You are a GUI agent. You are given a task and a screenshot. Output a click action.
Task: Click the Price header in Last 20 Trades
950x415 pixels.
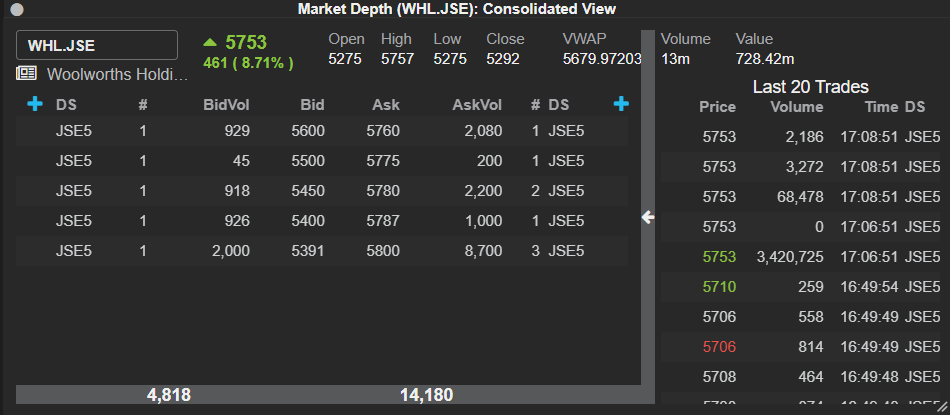[717, 107]
